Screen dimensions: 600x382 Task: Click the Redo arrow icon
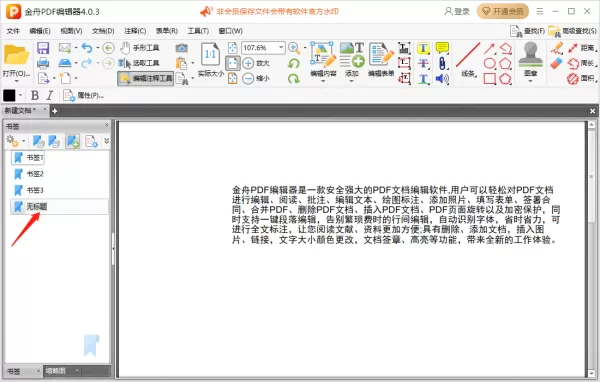click(x=87, y=63)
